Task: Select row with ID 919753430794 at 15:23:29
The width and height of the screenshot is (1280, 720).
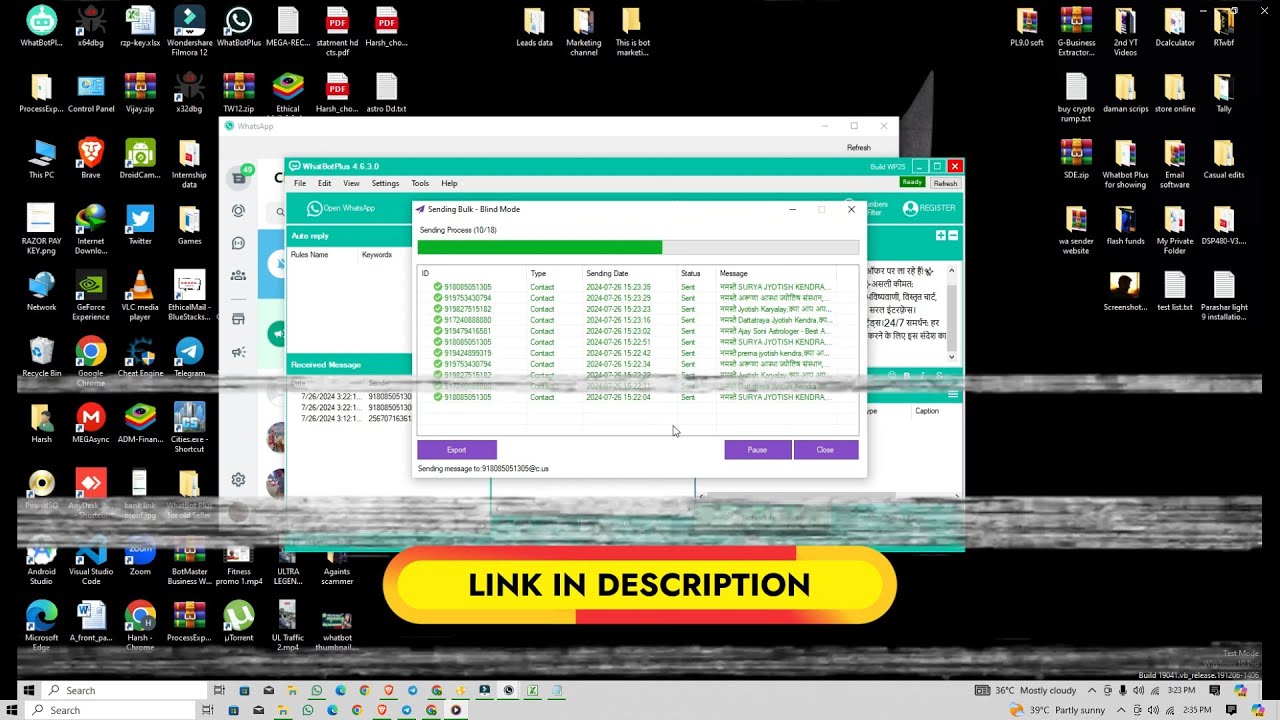Action: point(638,298)
